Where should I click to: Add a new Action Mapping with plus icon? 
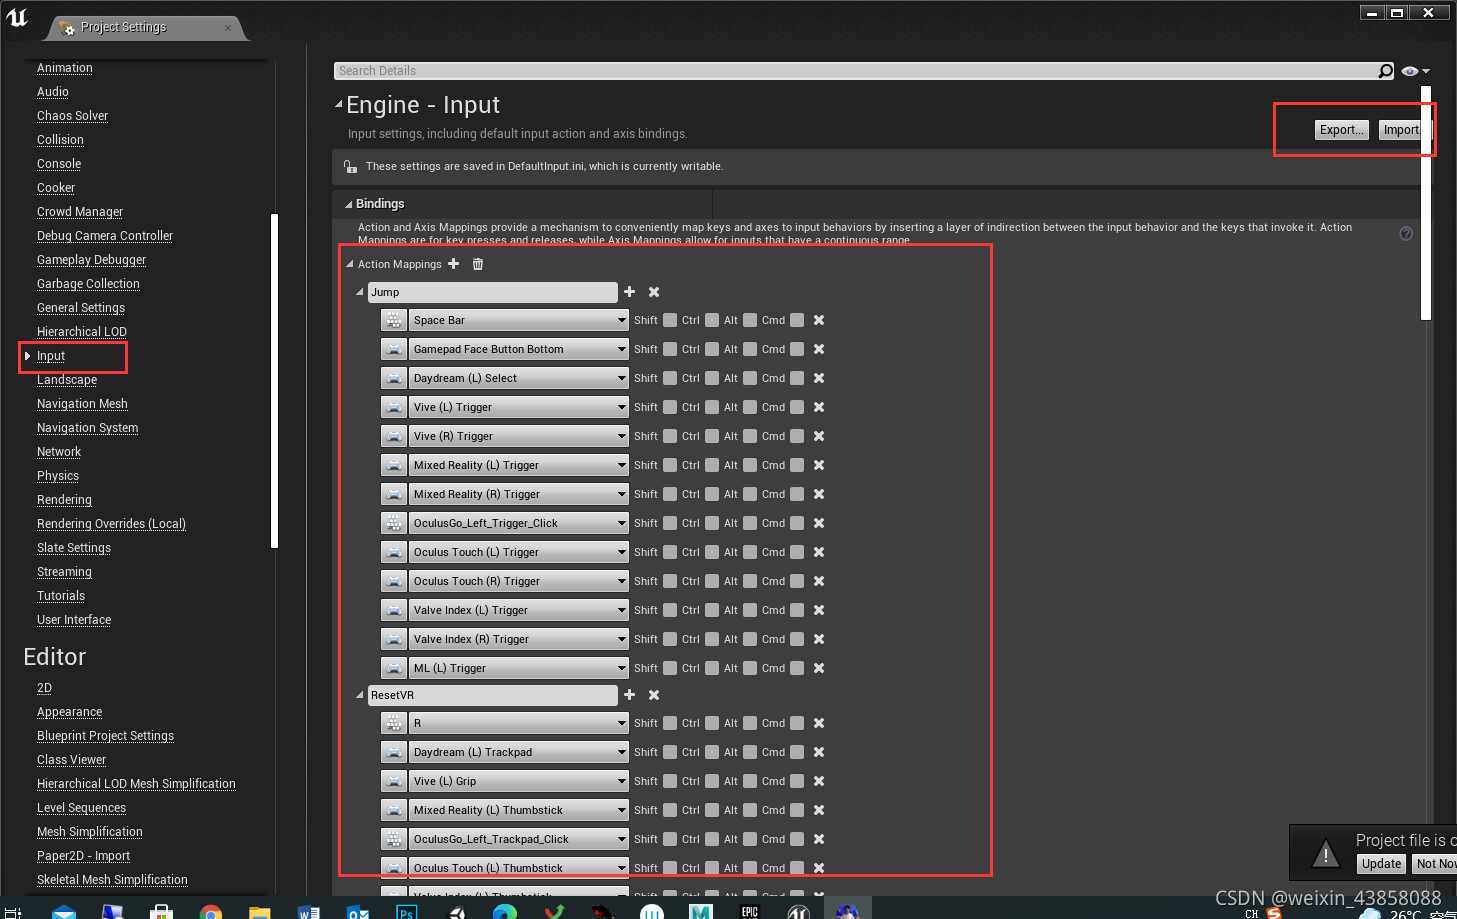pos(453,264)
